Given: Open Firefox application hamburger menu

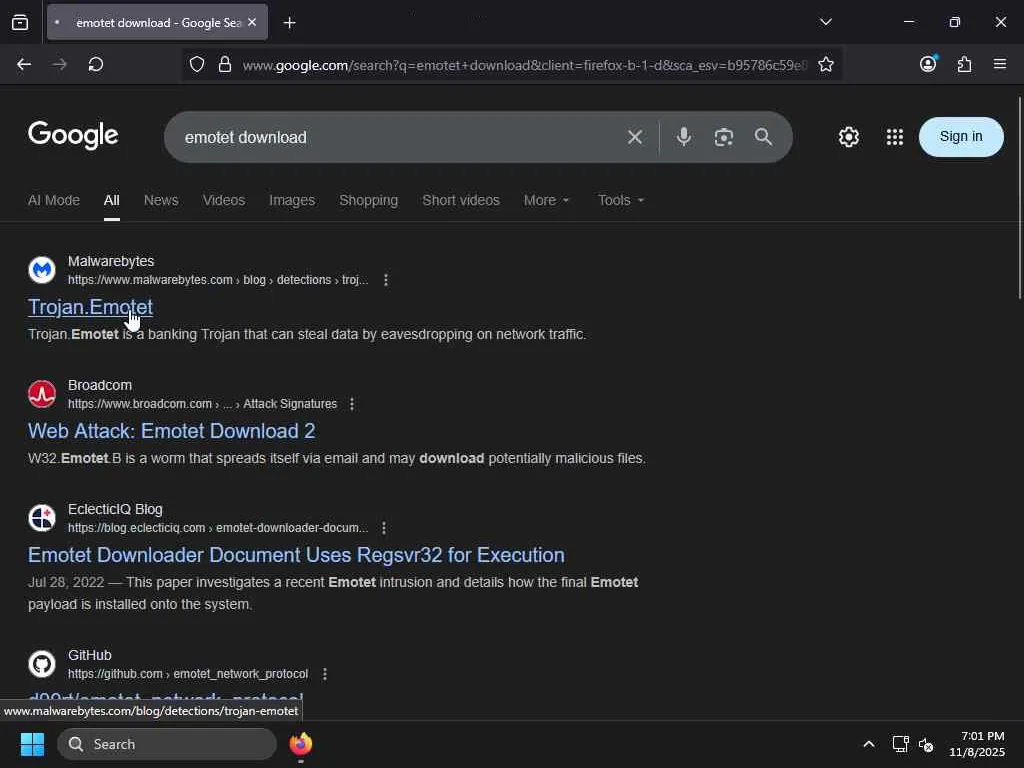Looking at the screenshot, I should pyautogui.click(x=999, y=64).
